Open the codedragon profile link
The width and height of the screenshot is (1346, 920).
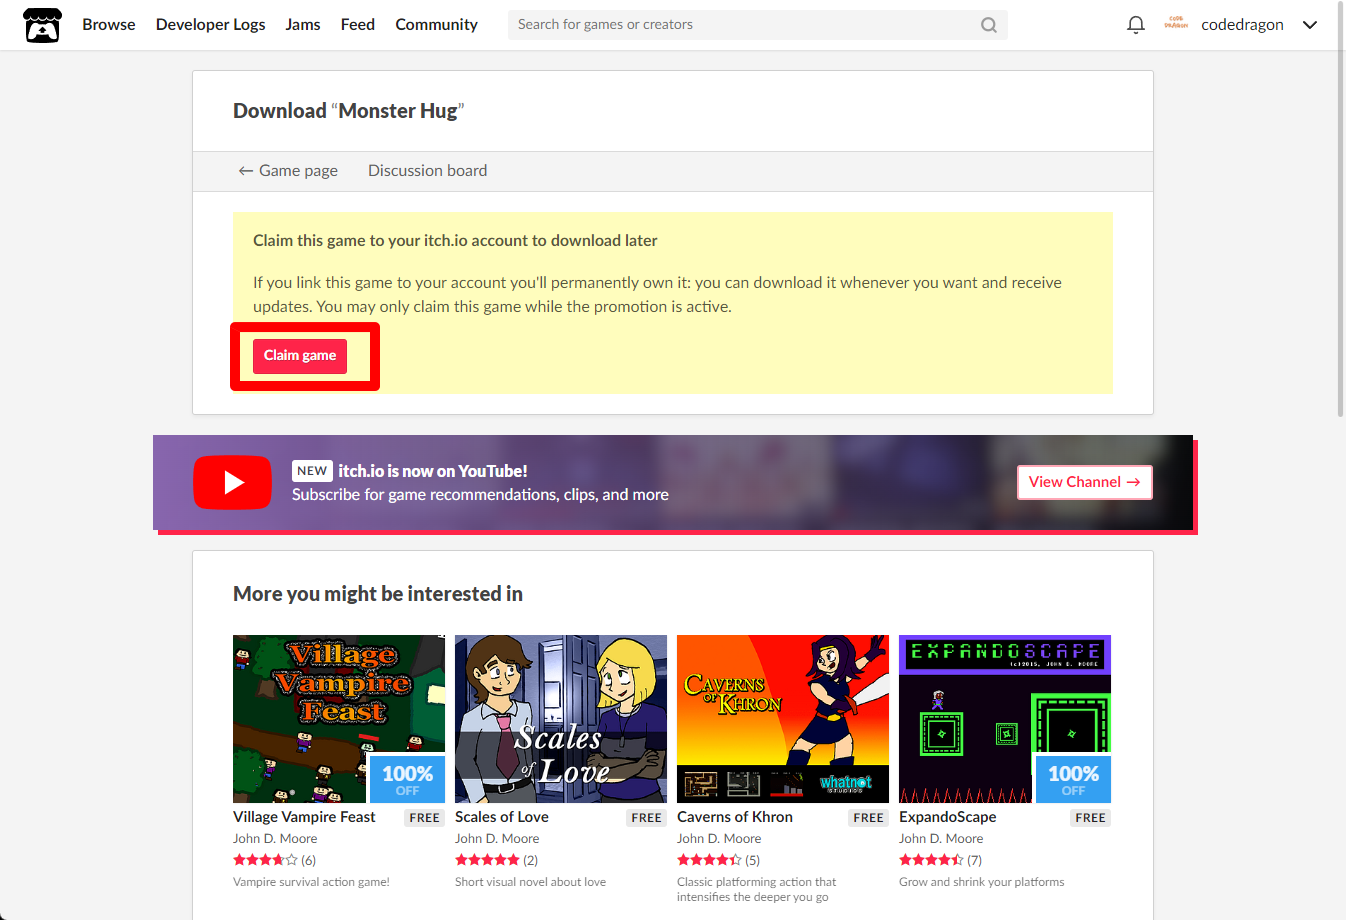click(1242, 25)
